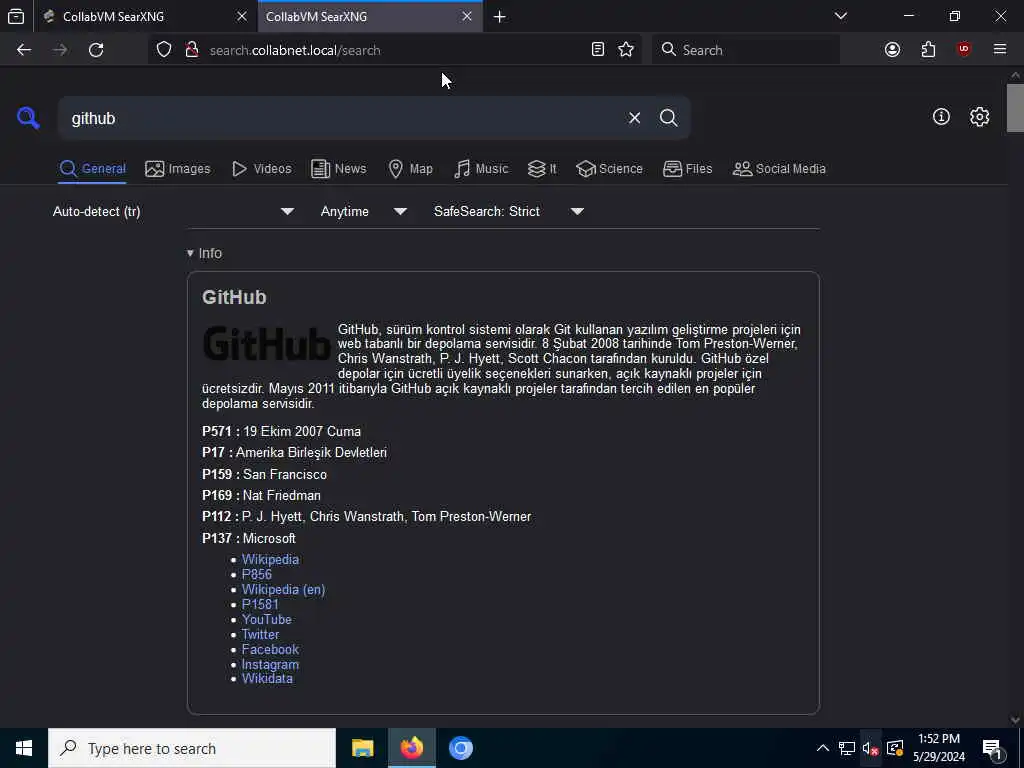Click the SearXNG magnifier logo
This screenshot has height=768, width=1024.
28,118
